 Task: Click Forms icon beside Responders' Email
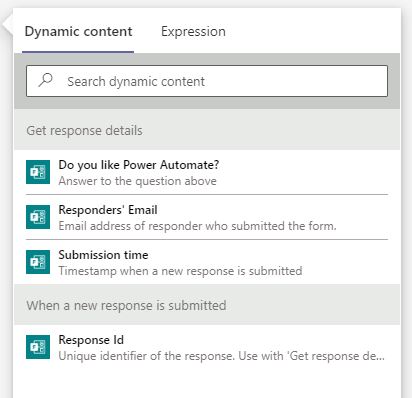pyautogui.click(x=38, y=217)
